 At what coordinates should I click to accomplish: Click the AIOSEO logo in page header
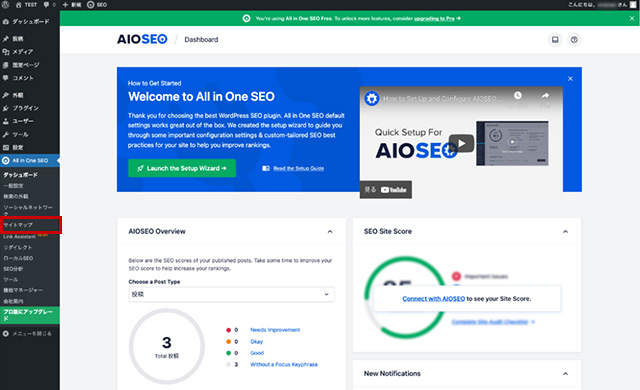click(142, 39)
